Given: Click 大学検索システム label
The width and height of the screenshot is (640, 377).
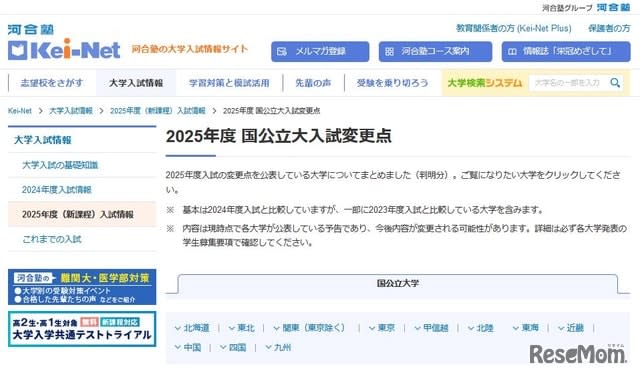Looking at the screenshot, I should 484,83.
